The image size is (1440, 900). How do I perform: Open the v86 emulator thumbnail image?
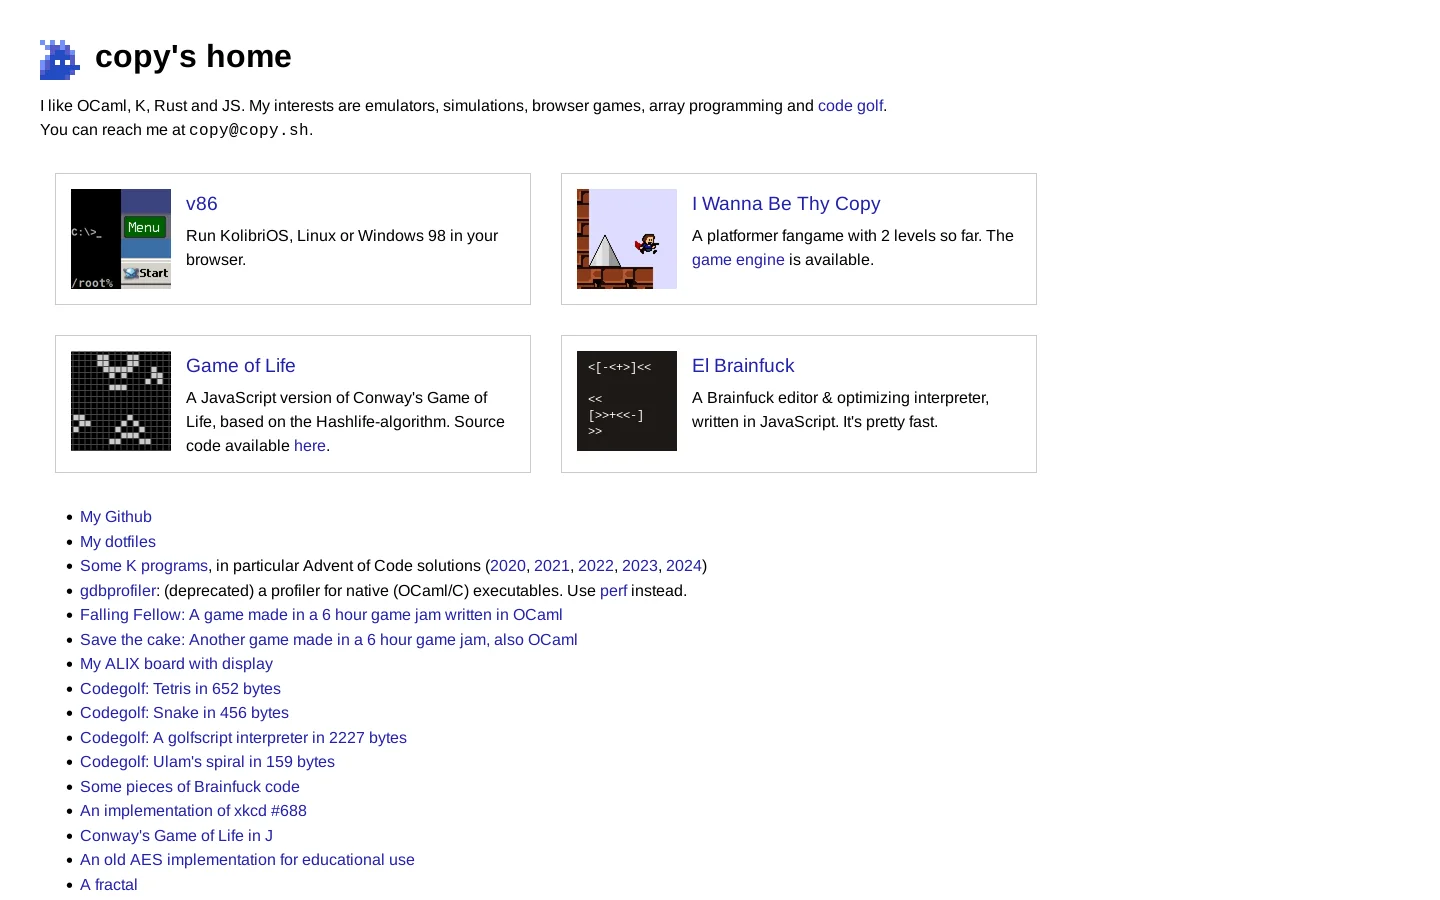click(x=121, y=239)
